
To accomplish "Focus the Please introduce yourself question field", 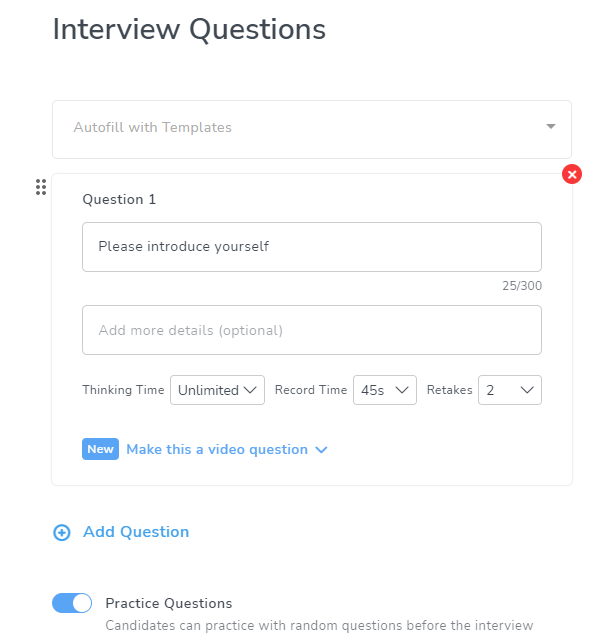I will [x=312, y=247].
